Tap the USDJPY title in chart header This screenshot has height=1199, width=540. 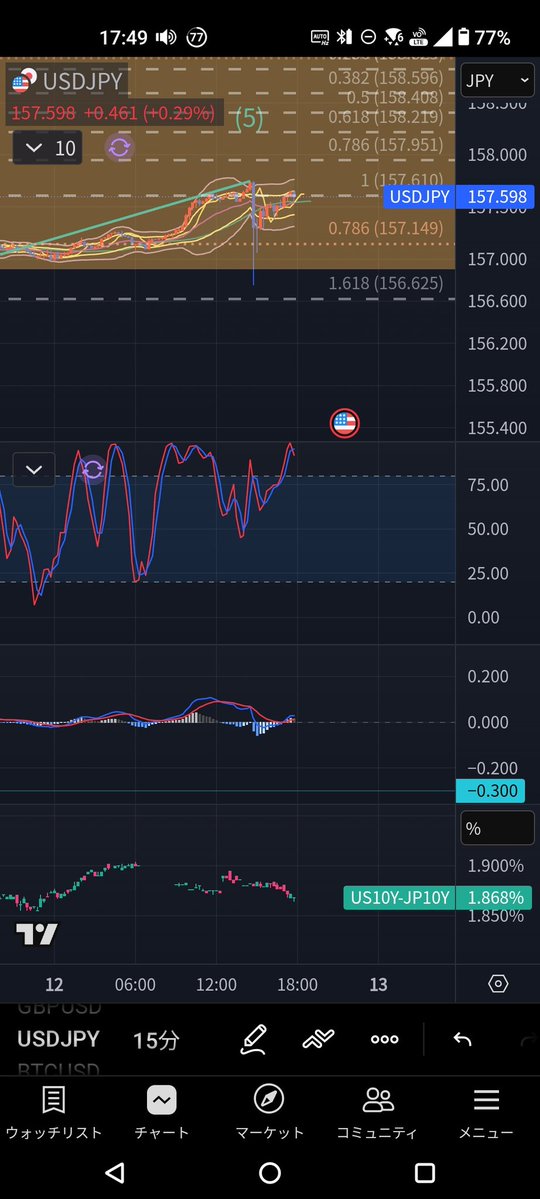(83, 81)
